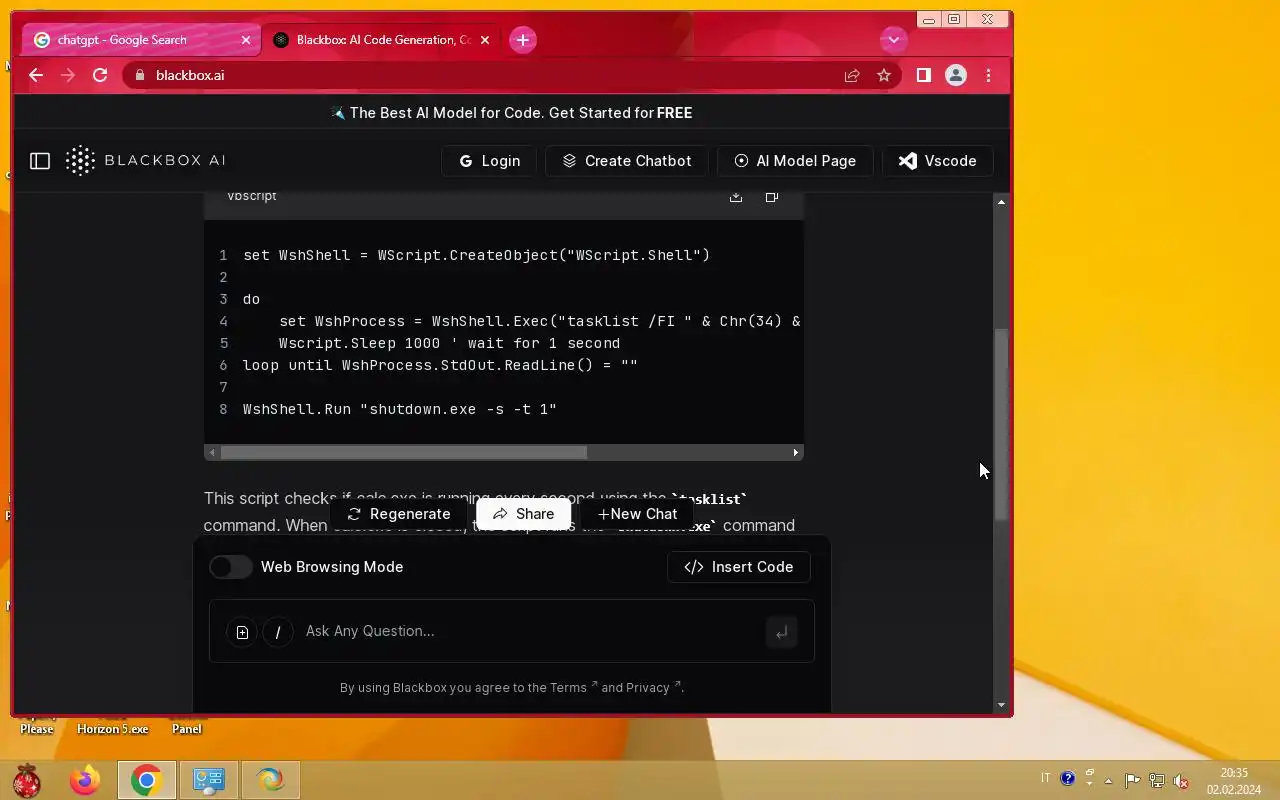The image size is (1280, 800).
Task: Close the chatgpt - Google Search tab
Action: [x=246, y=40]
